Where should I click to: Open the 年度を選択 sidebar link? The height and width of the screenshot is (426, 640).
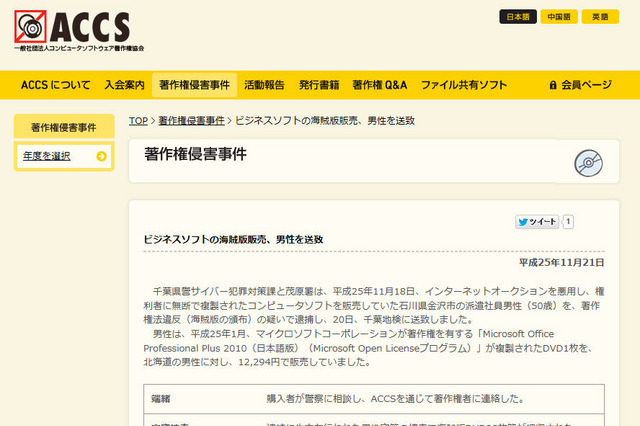coord(47,156)
